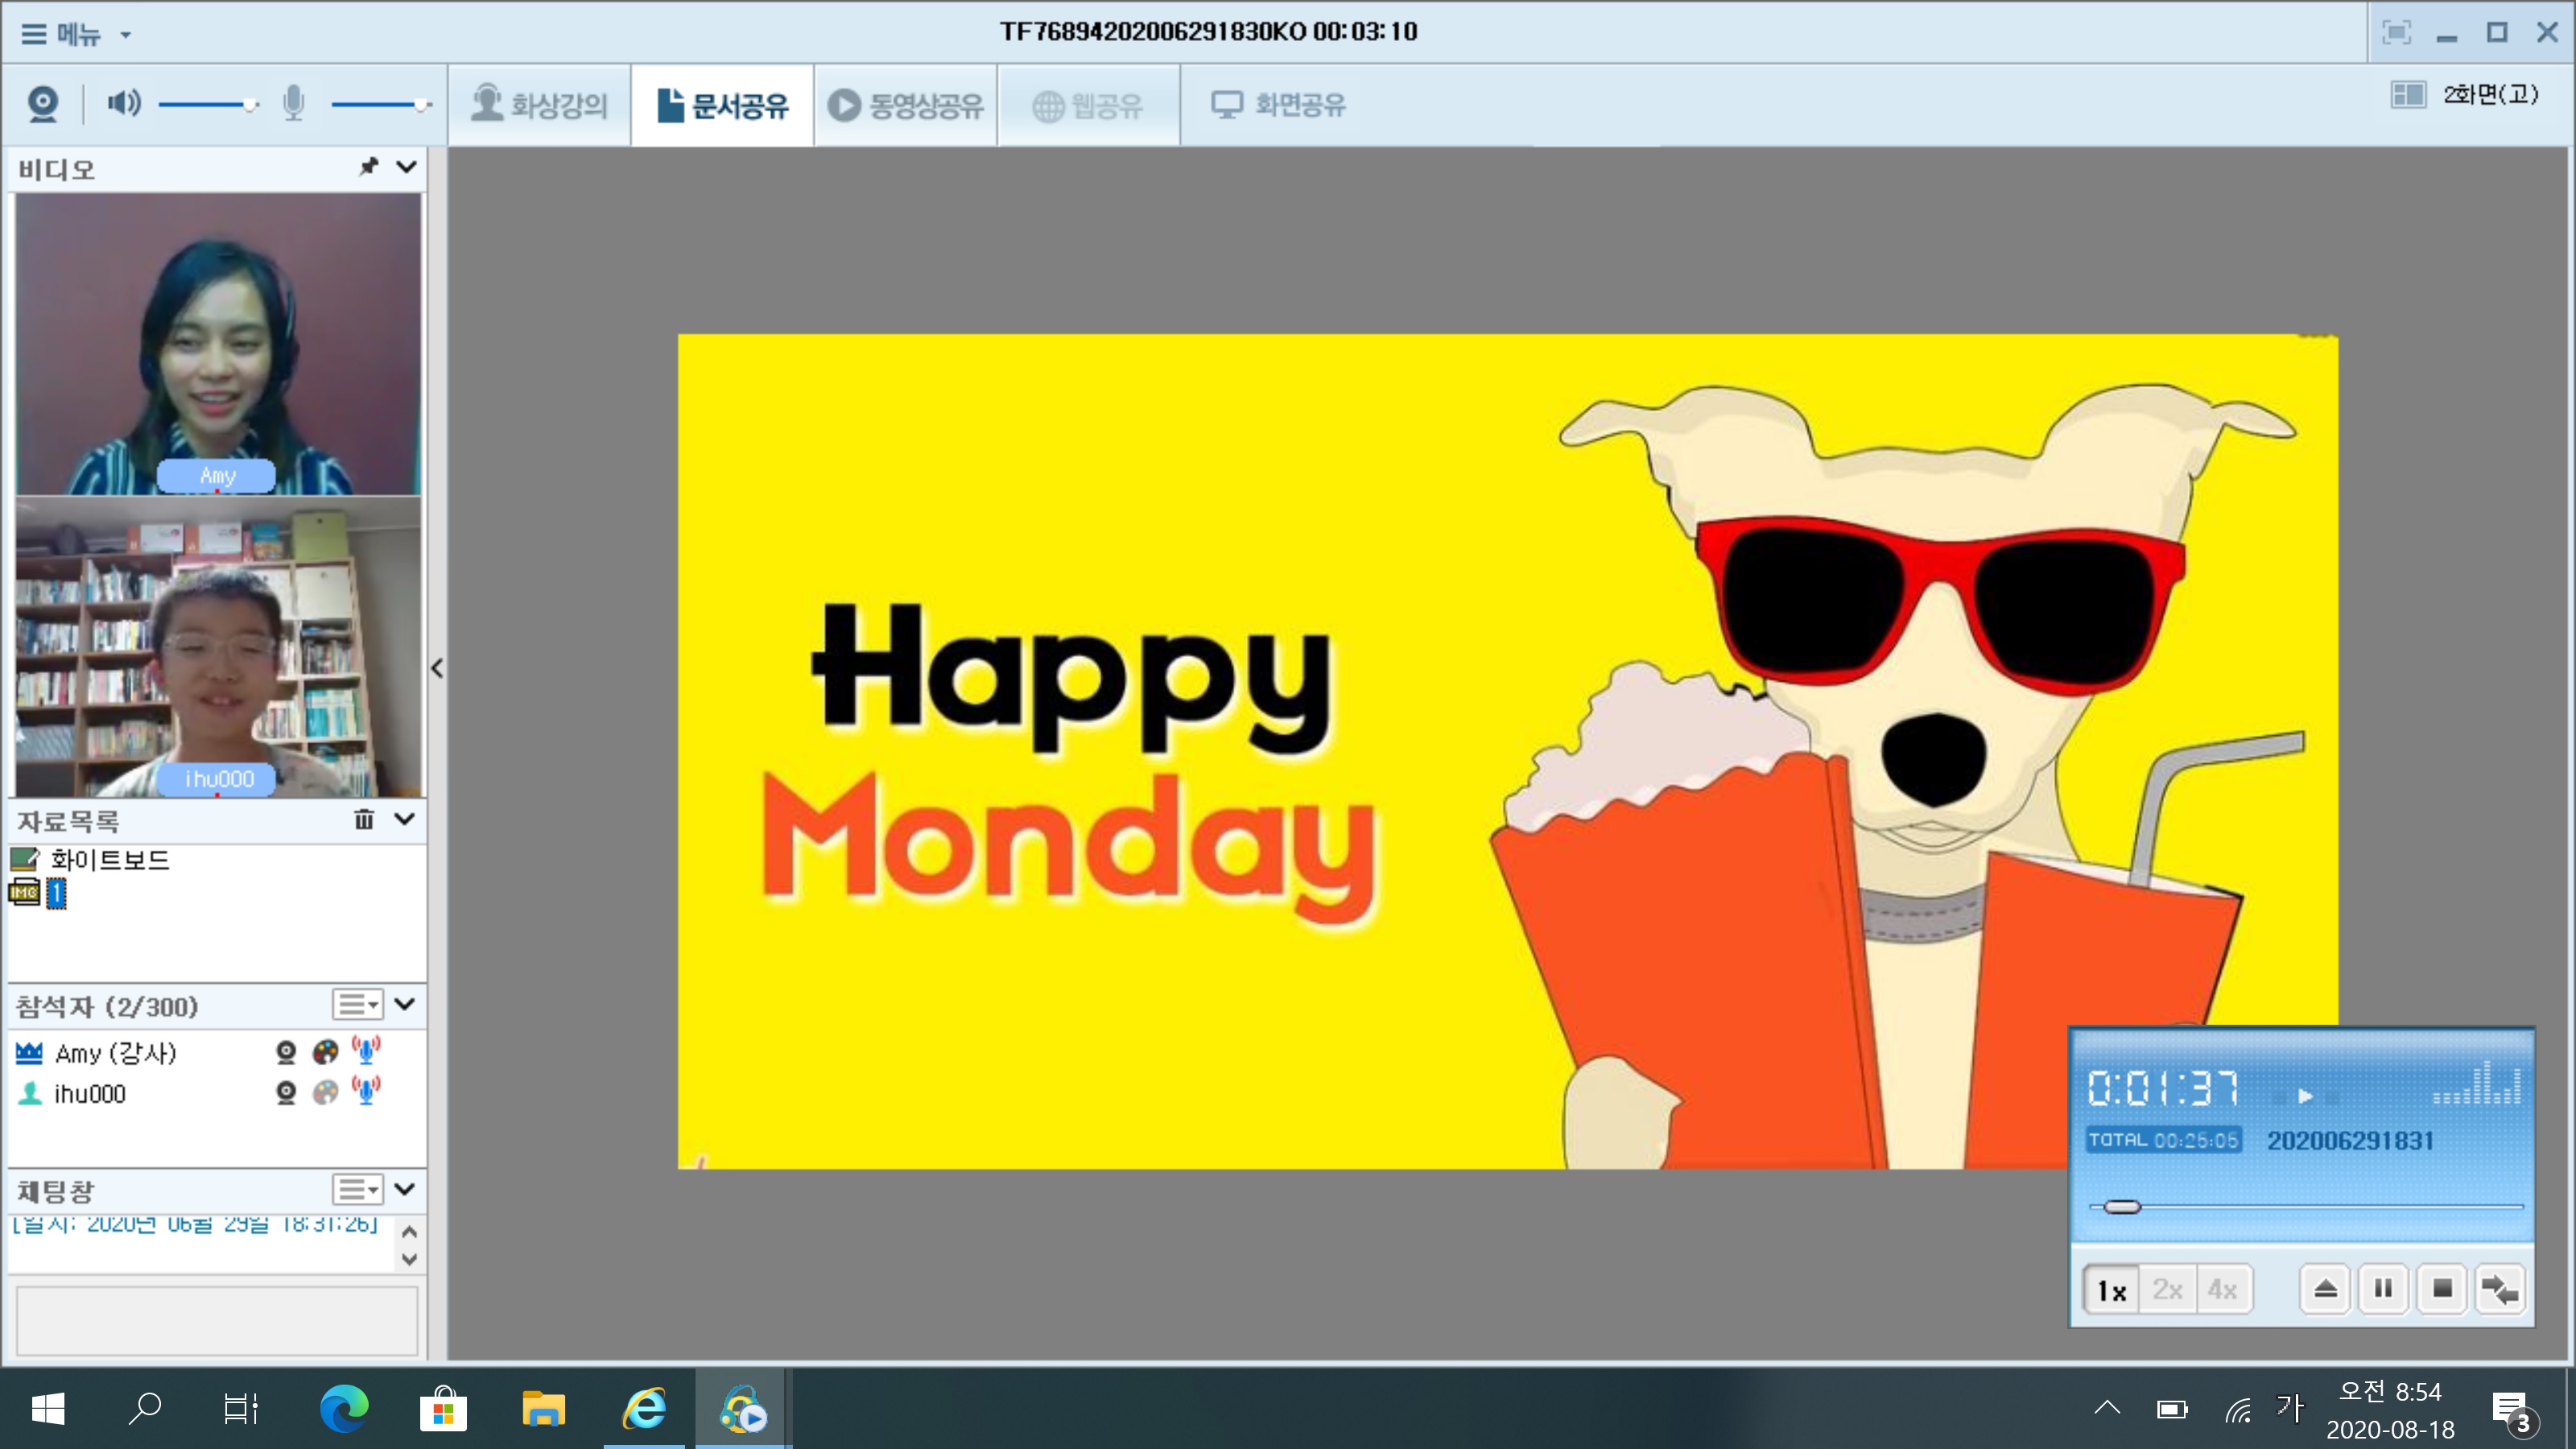Pause the recording playback
Viewport: 2576px width, 1449px height.
2384,1289
